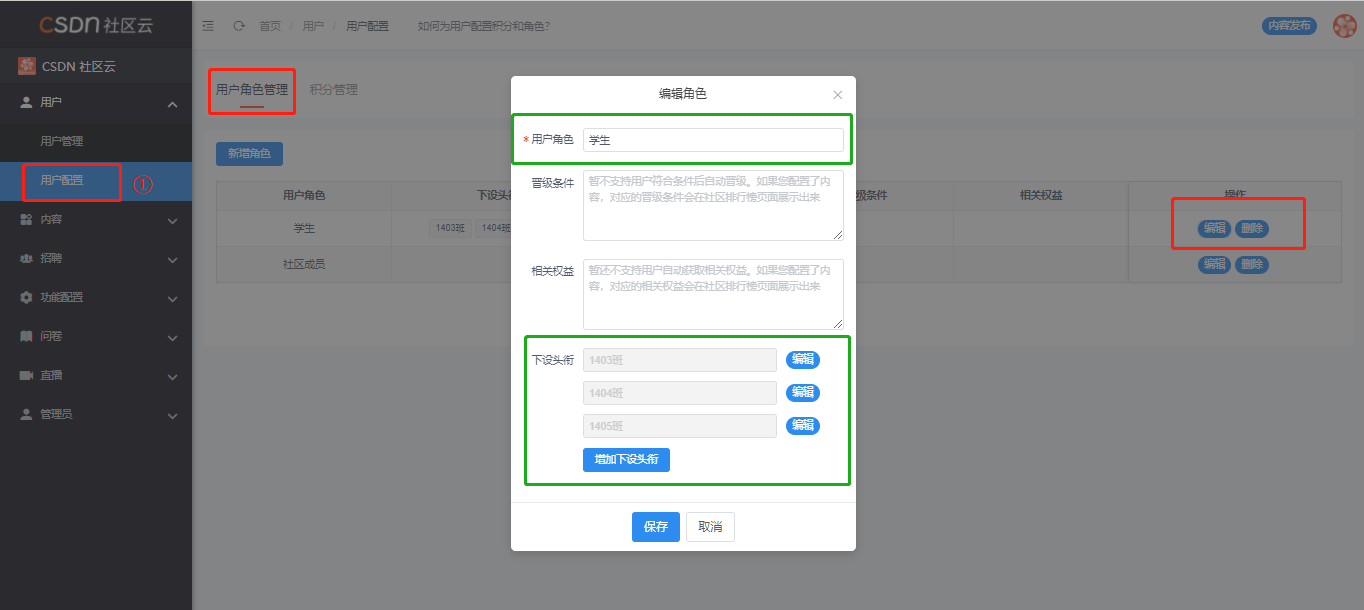The image size is (1364, 610).
Task: Collapse the 用户 menu chevron
Action: point(172,104)
